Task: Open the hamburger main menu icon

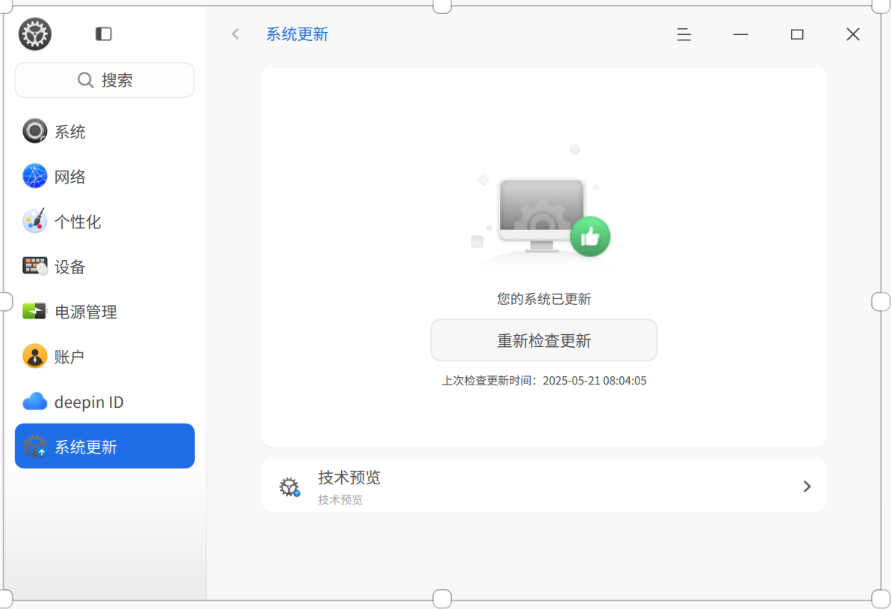Action: pyautogui.click(x=684, y=34)
